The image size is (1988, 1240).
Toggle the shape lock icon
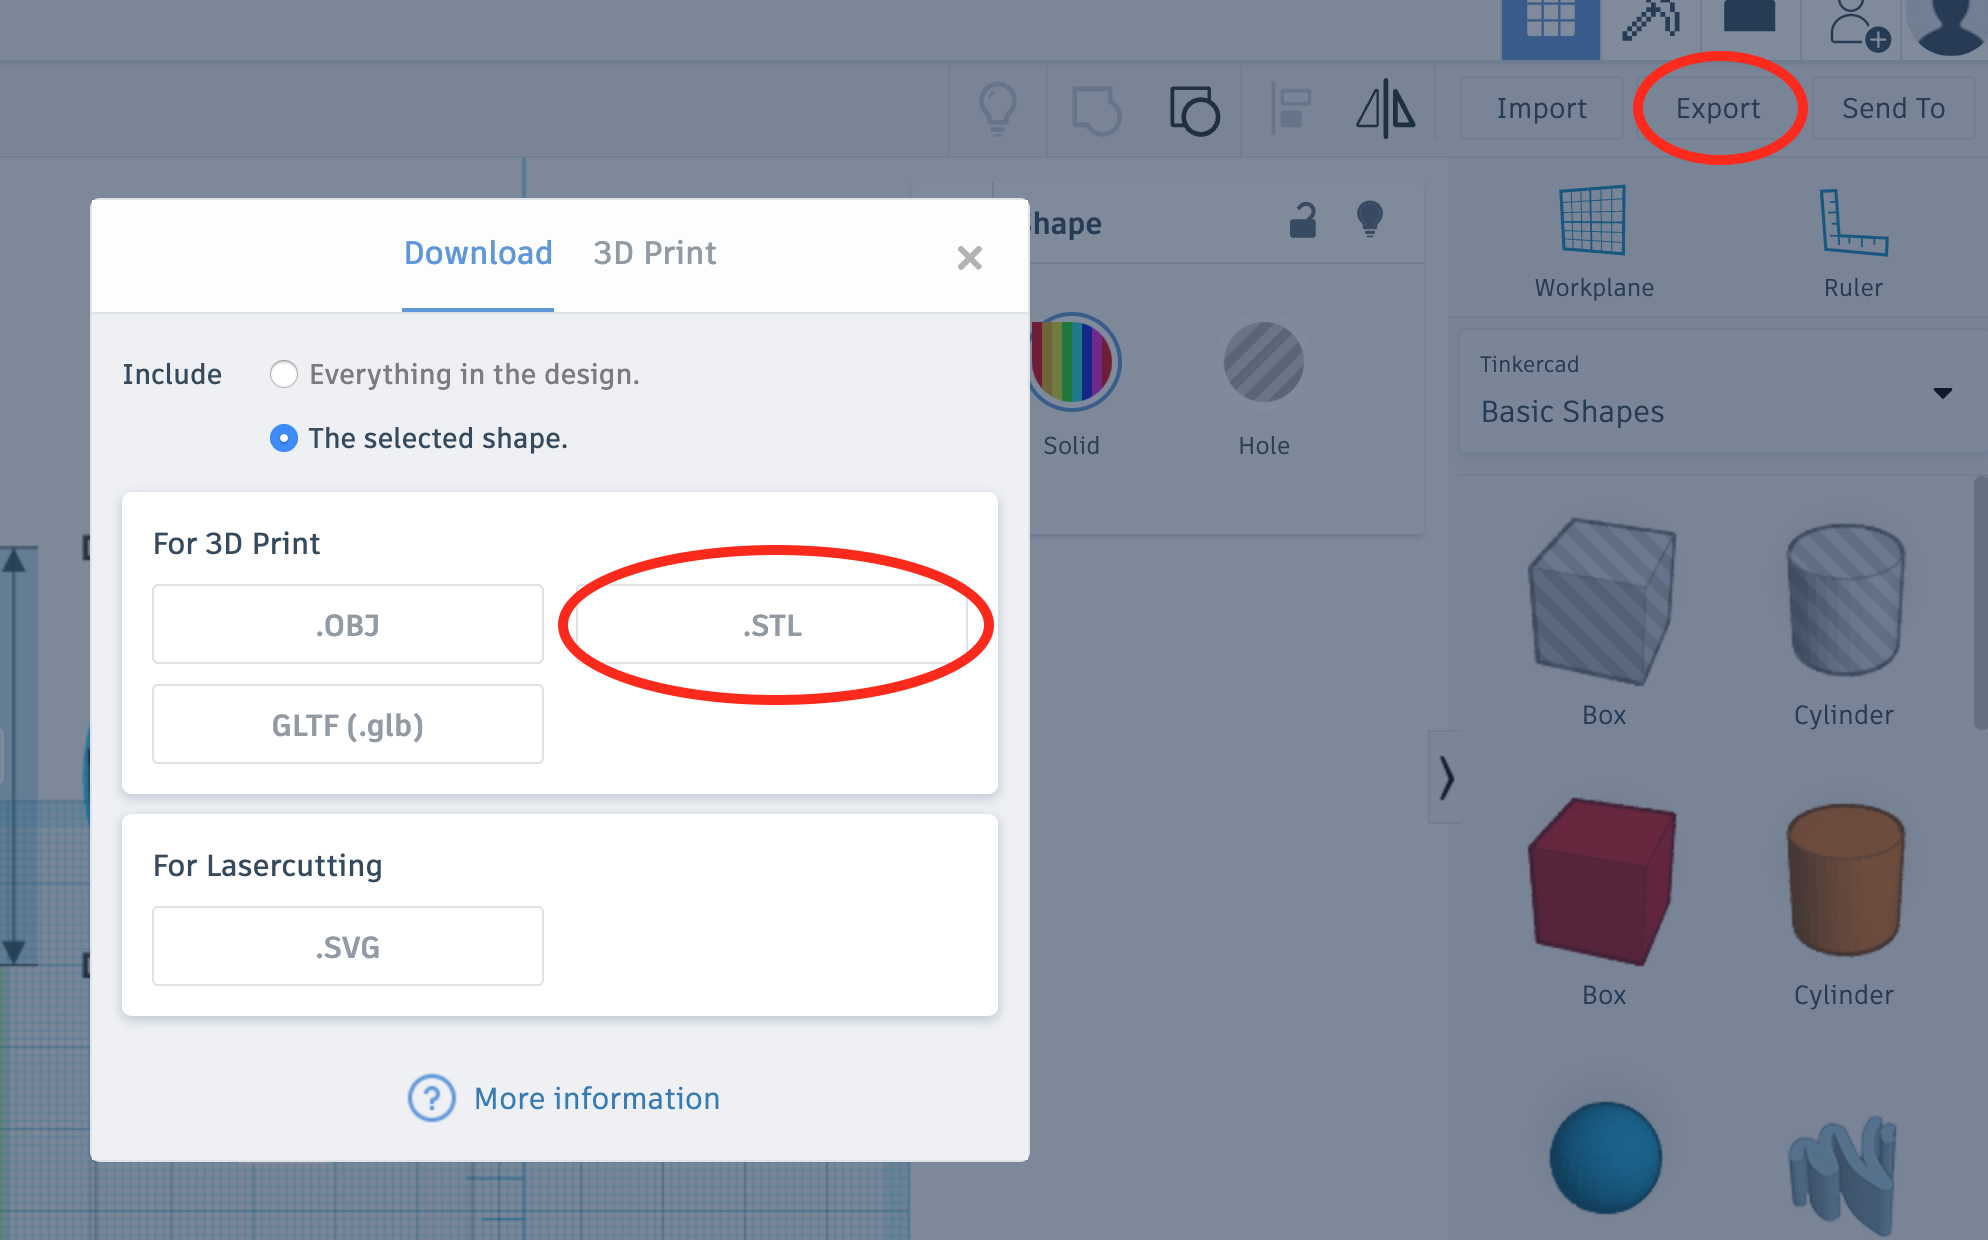pos(1302,220)
